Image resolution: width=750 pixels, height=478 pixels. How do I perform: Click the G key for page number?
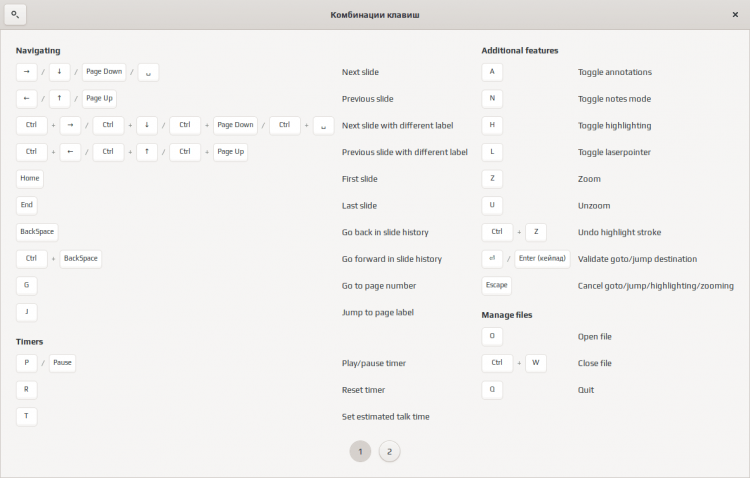click(x=27, y=285)
